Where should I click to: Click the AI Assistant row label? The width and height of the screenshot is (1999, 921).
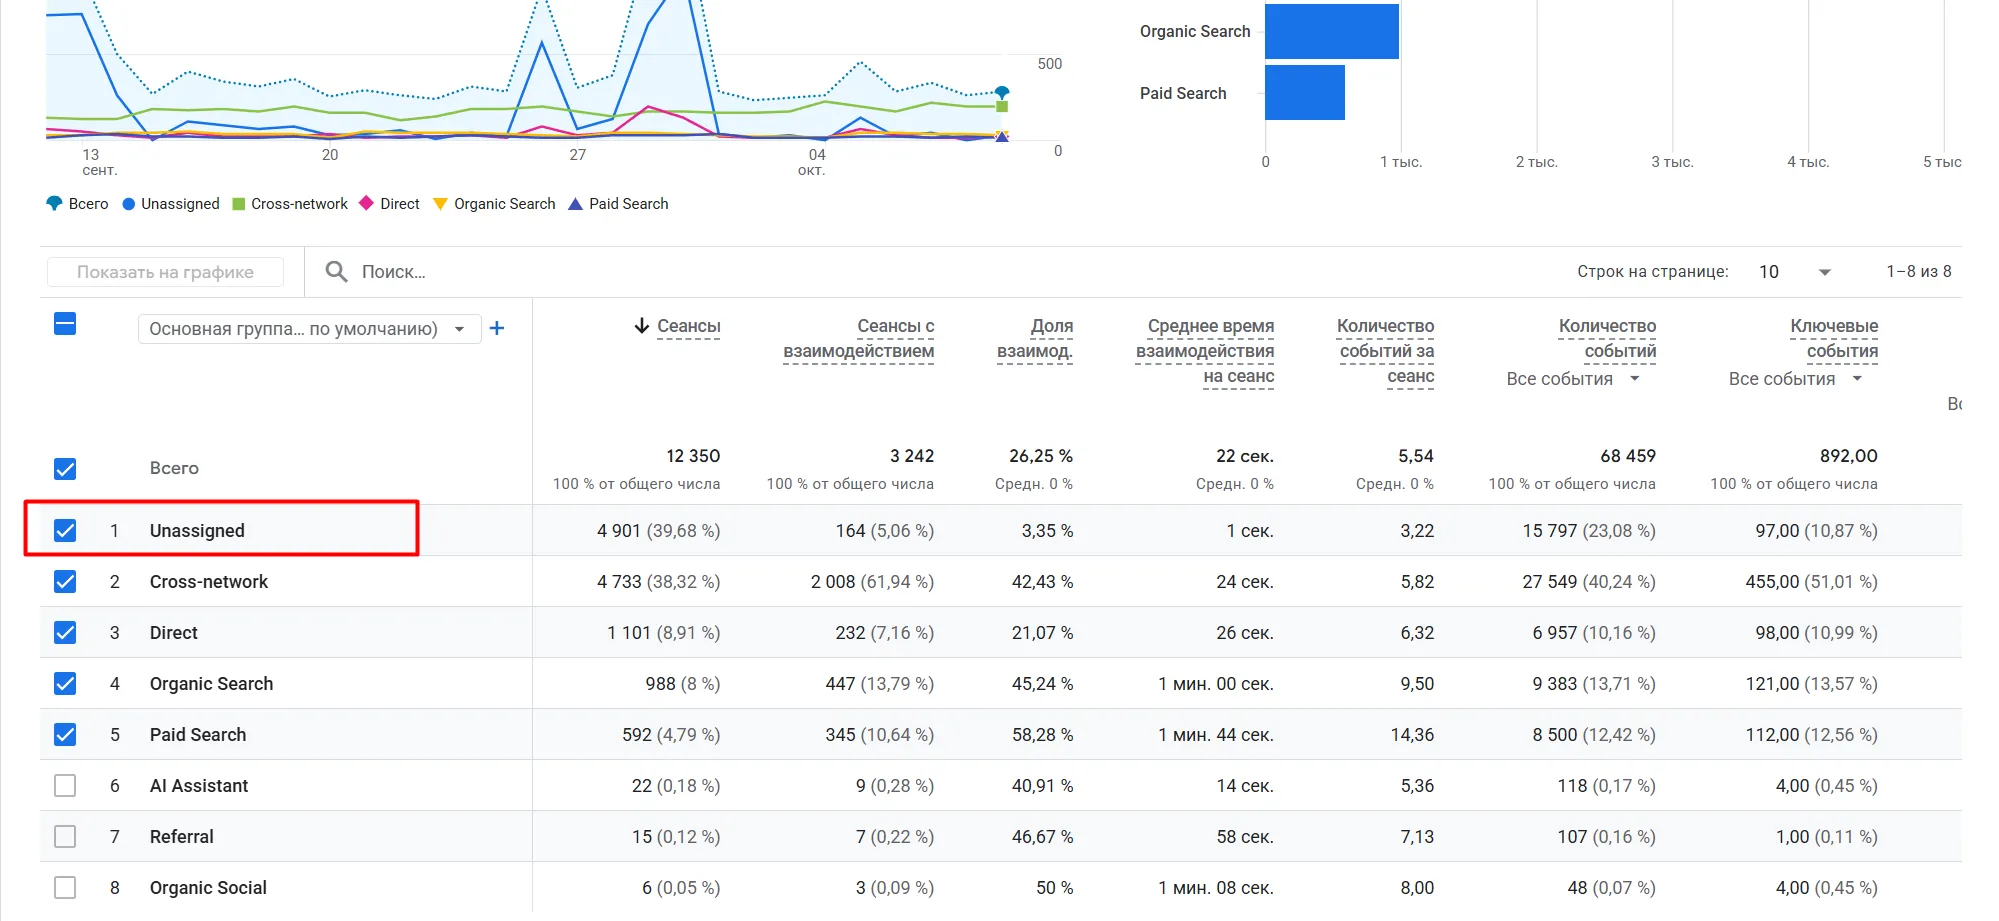pyautogui.click(x=199, y=785)
